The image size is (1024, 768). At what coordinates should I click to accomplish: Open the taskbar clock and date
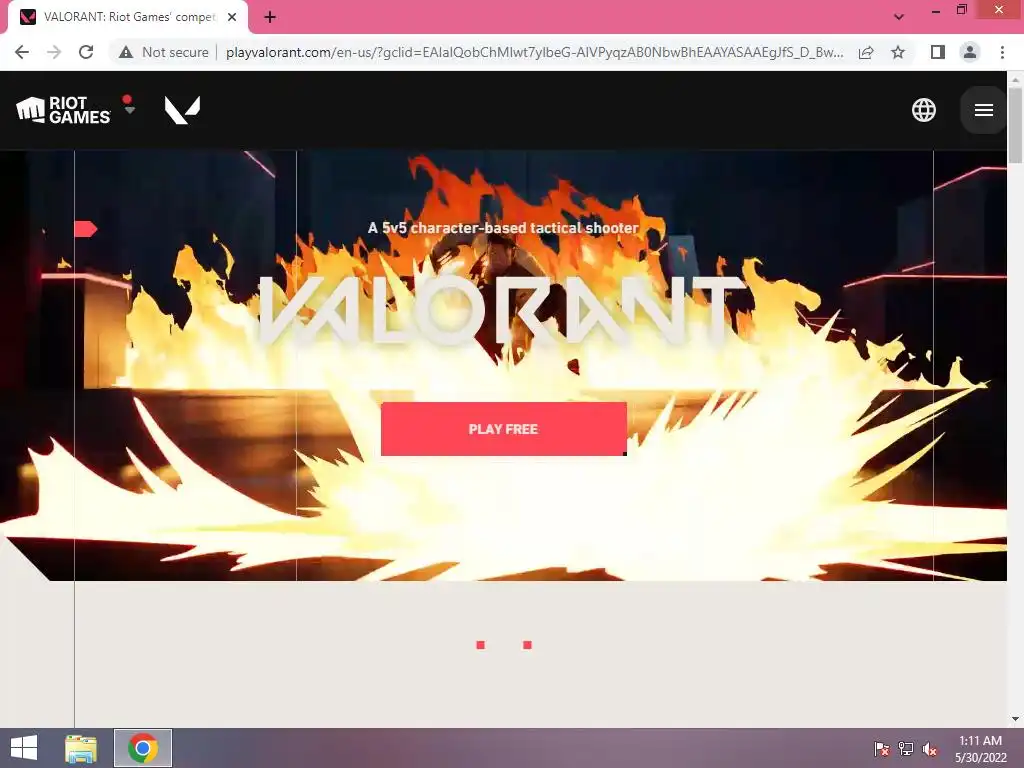[980, 749]
